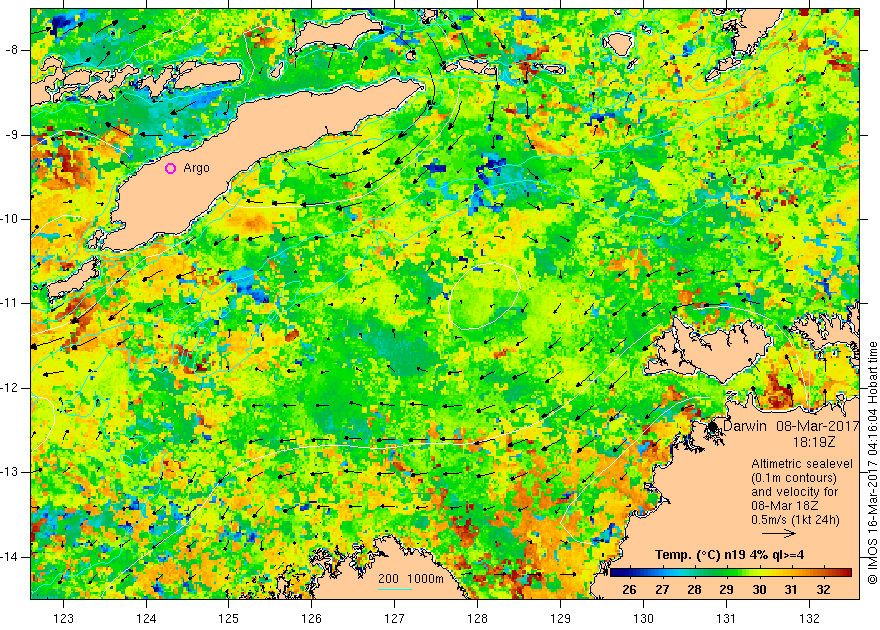880x630 pixels.
Task: Click the latitude label -8
Action: pos(12,50)
